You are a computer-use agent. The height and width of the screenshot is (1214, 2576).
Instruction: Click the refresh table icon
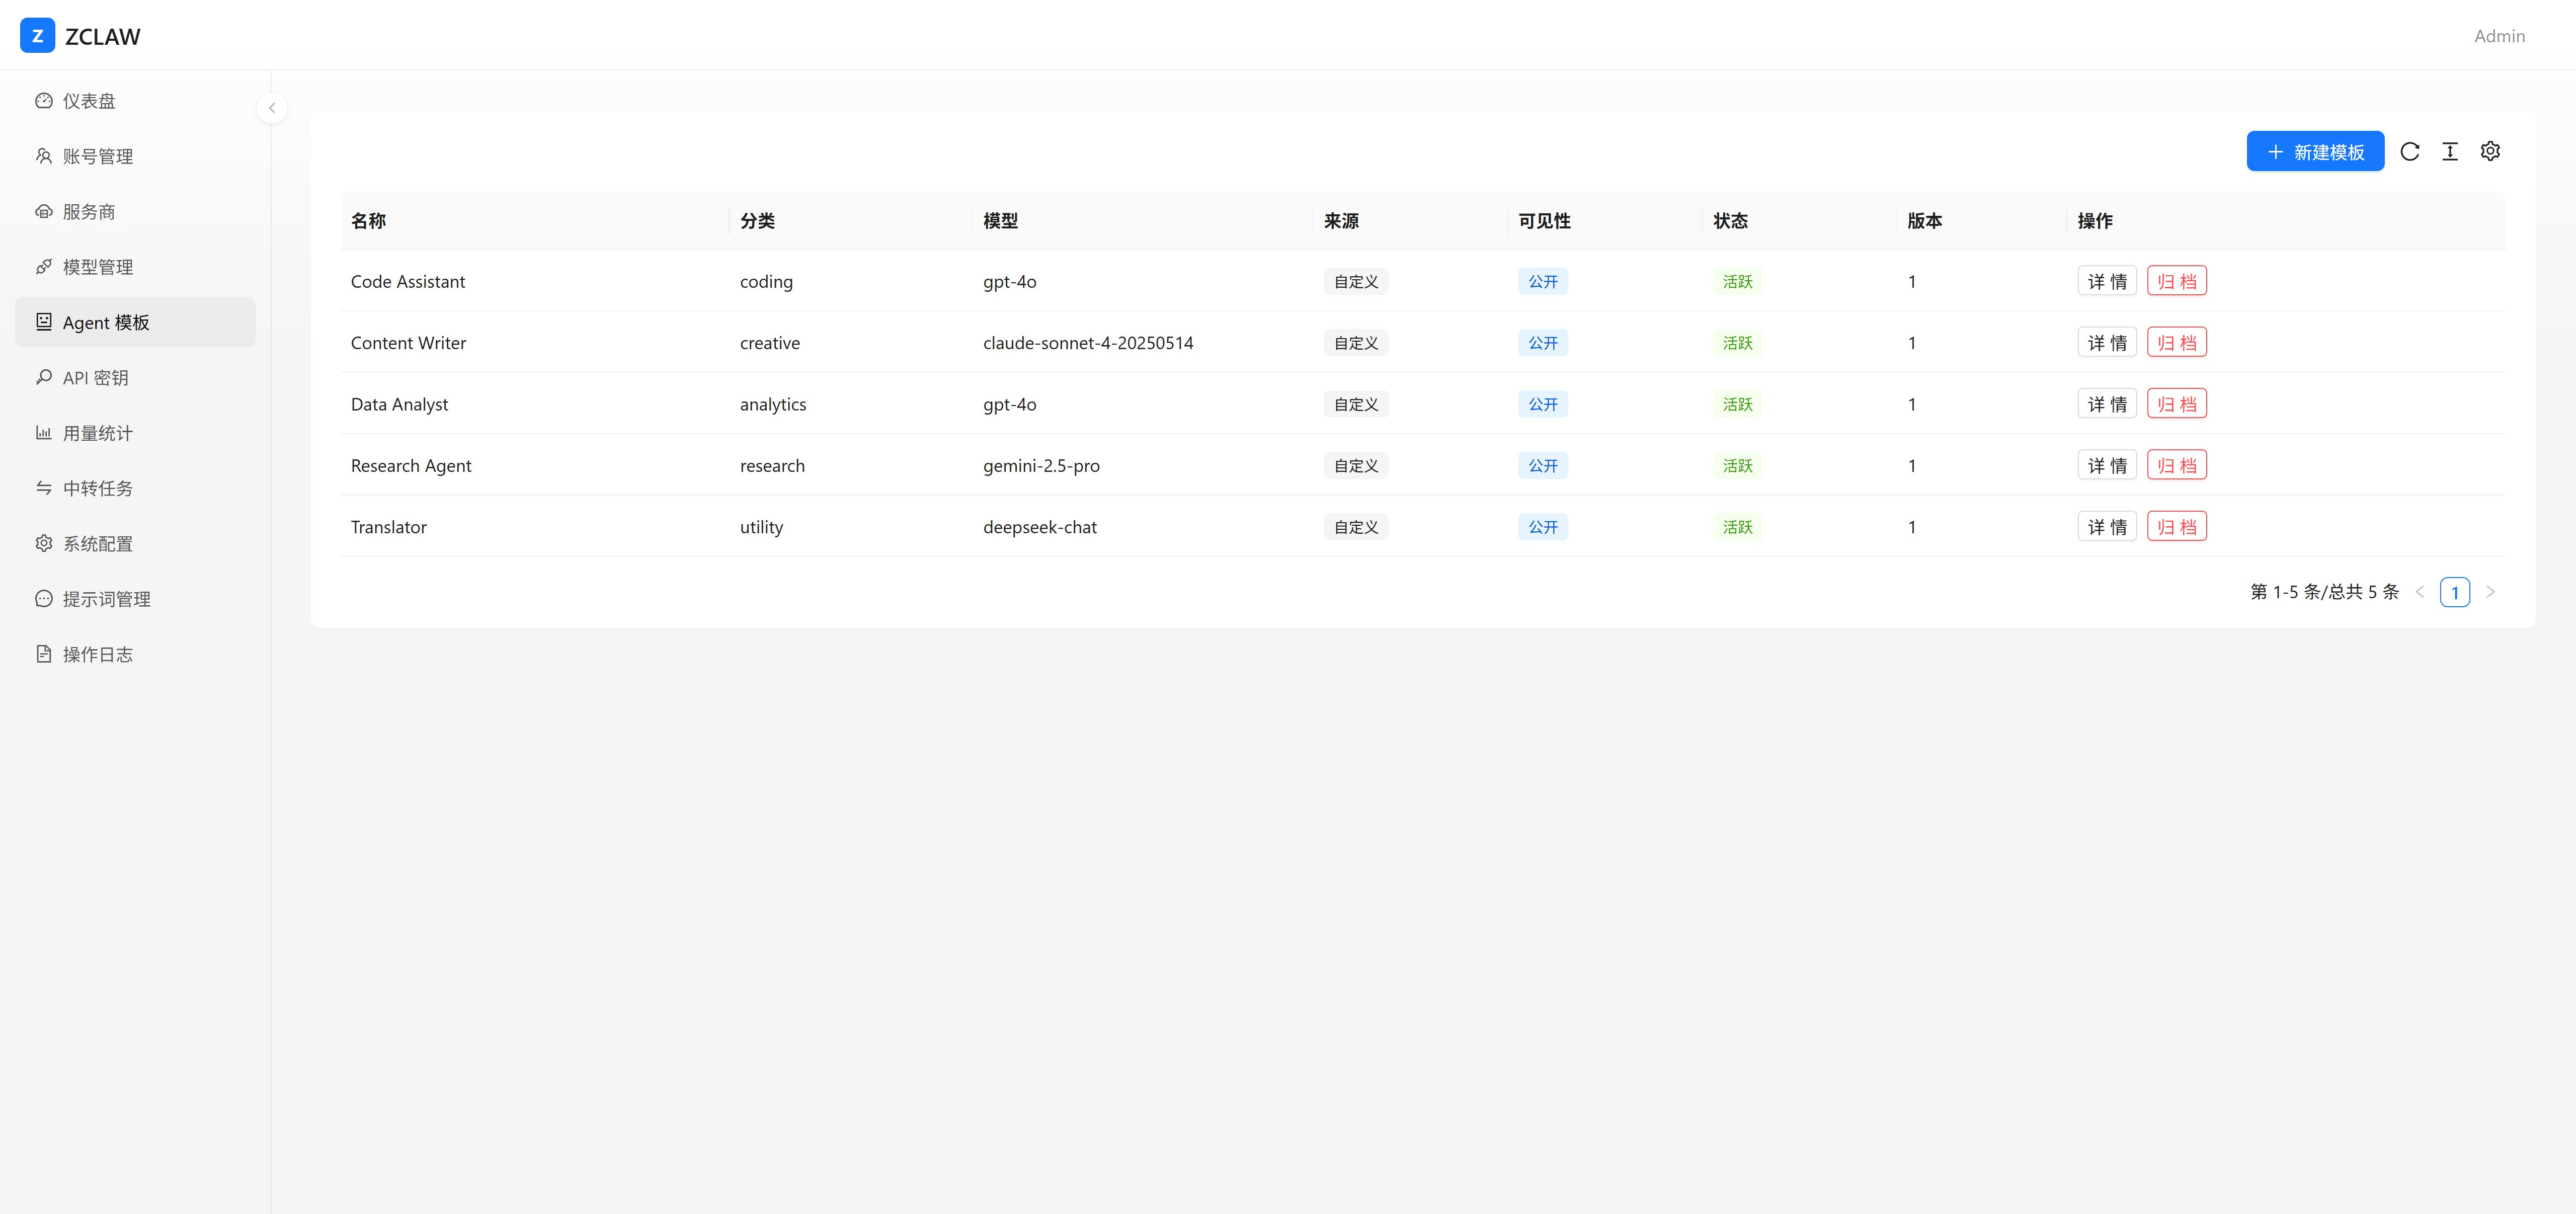point(2409,151)
